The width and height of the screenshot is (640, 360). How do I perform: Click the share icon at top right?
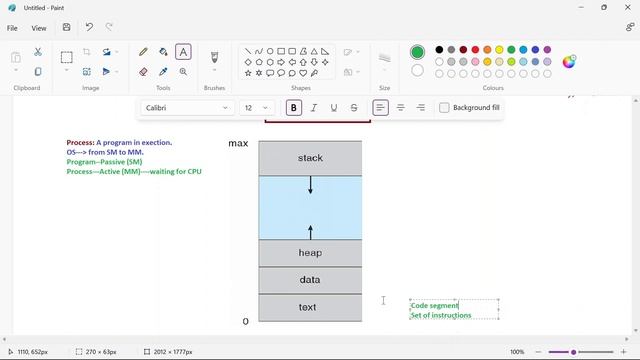(x=630, y=27)
